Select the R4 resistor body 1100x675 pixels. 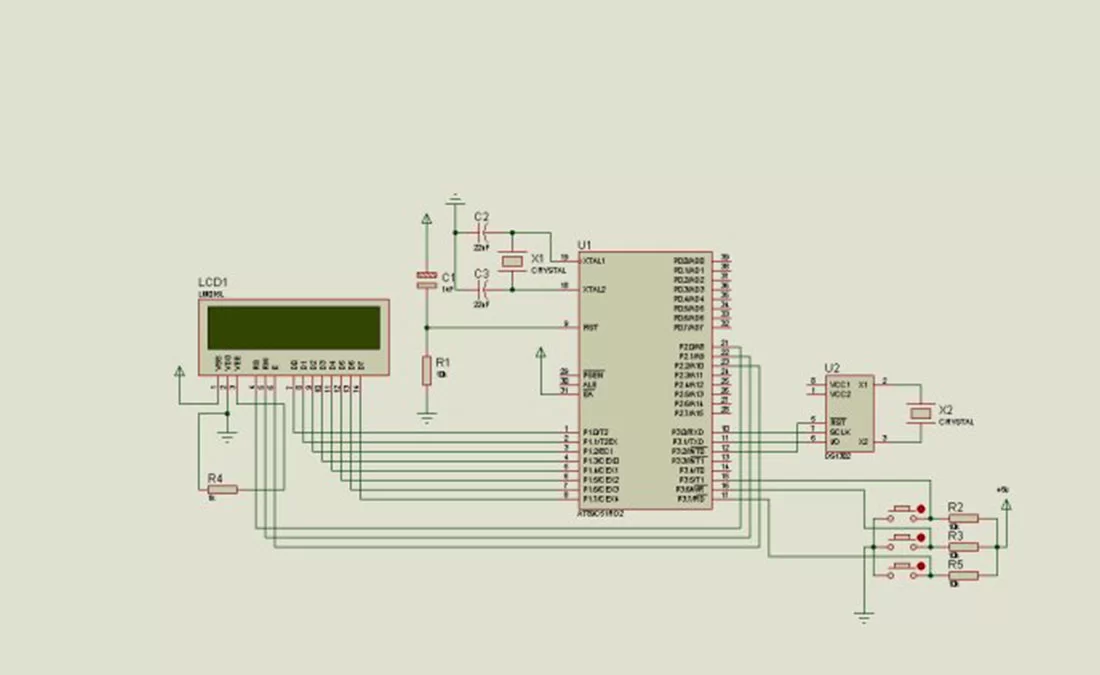[223, 489]
